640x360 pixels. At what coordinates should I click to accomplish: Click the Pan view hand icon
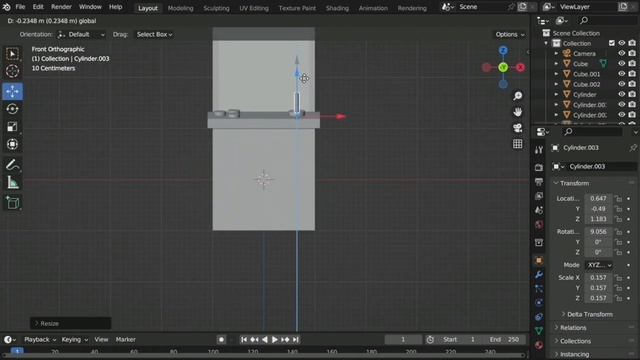point(518,112)
